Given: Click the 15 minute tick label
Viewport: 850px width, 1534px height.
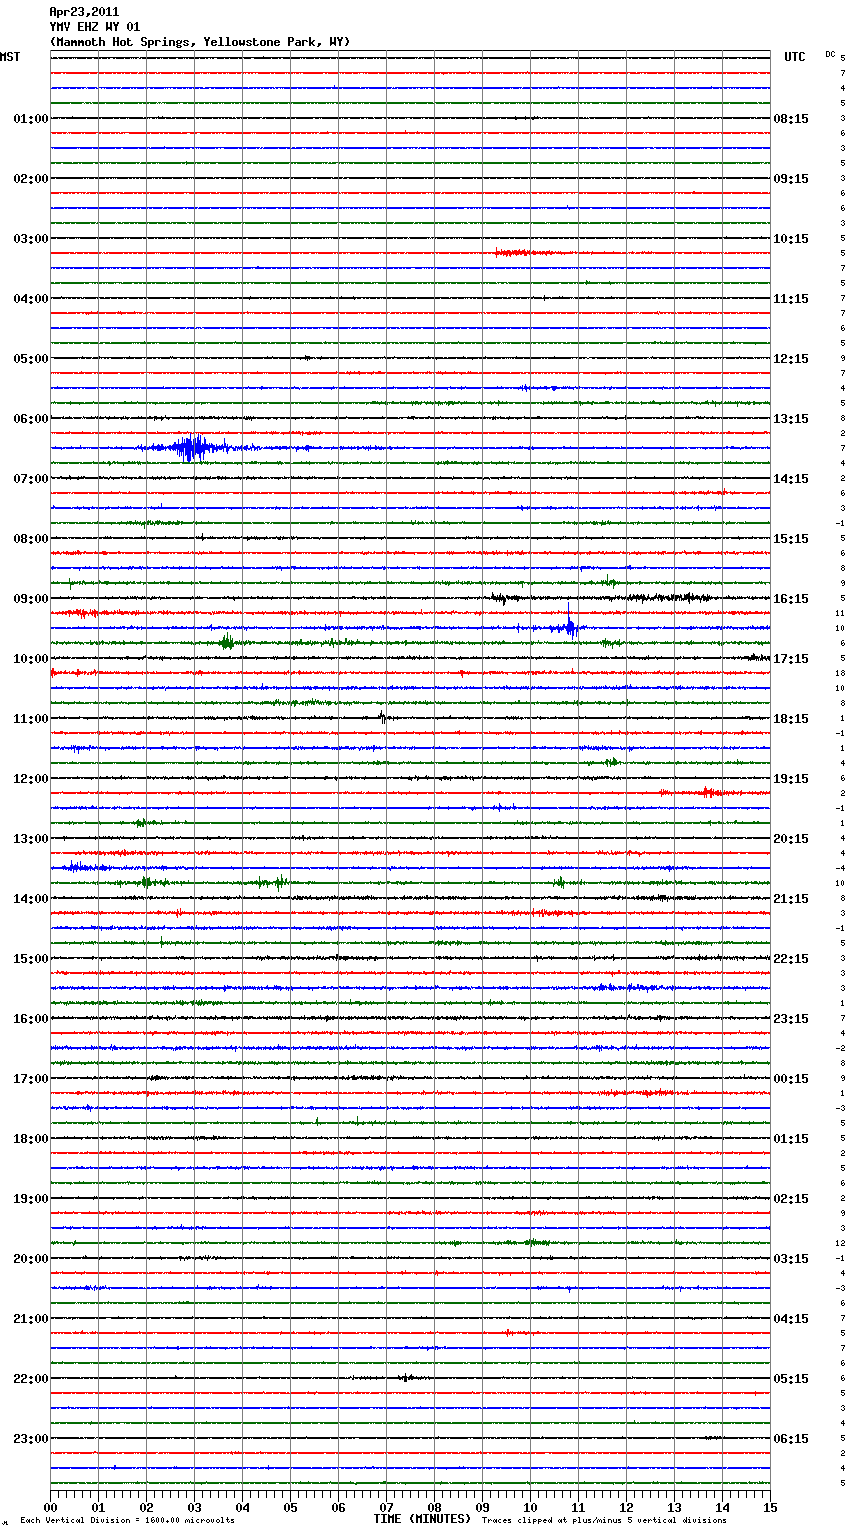Looking at the screenshot, I should pyautogui.click(x=770, y=1507).
